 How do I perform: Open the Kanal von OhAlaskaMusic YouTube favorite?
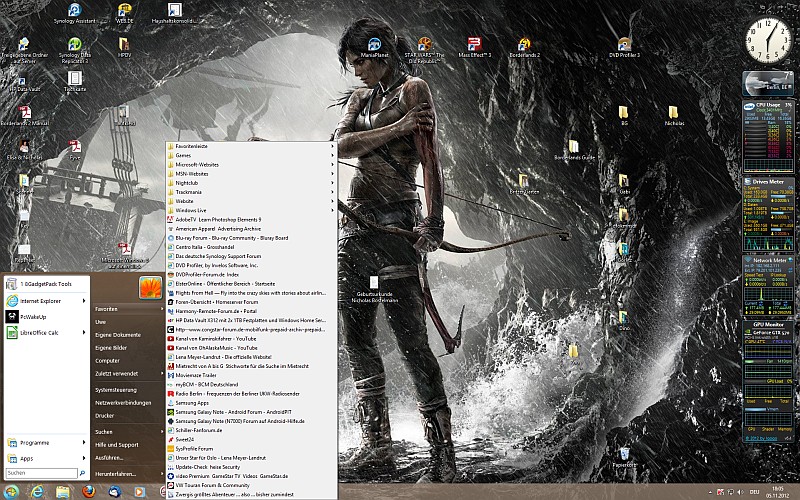pyautogui.click(x=251, y=348)
